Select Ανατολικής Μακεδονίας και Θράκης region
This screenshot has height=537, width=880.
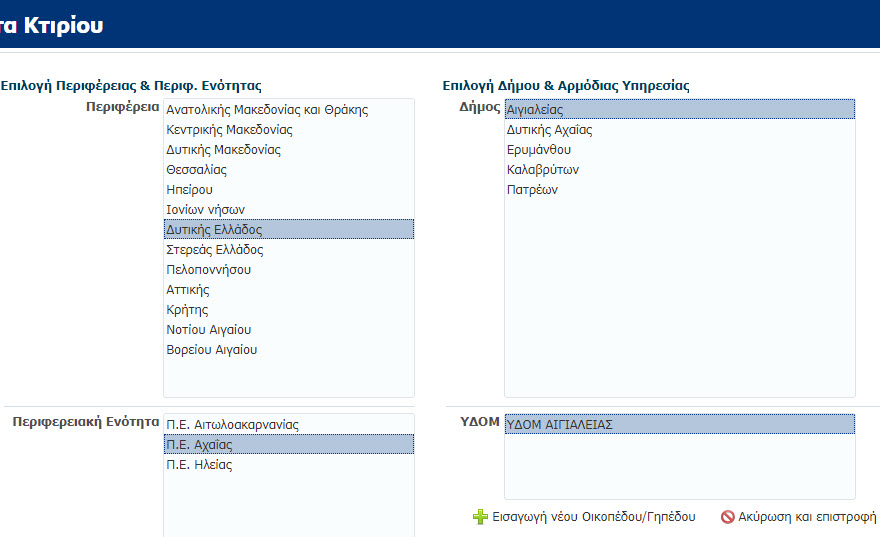[x=289, y=109]
